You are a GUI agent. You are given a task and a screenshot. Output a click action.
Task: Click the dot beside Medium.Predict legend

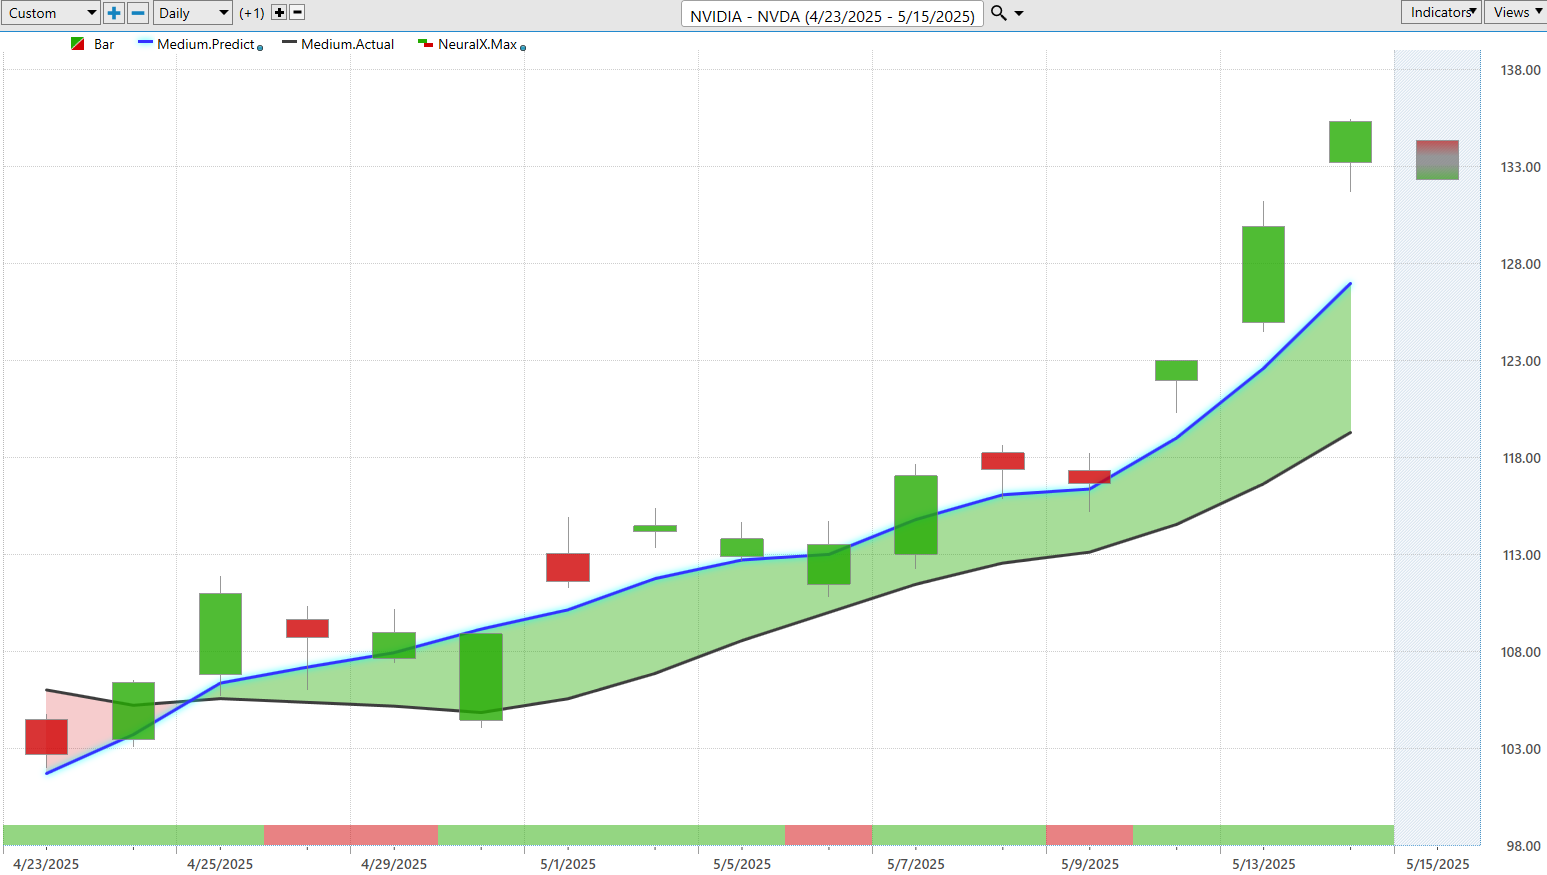click(260, 47)
